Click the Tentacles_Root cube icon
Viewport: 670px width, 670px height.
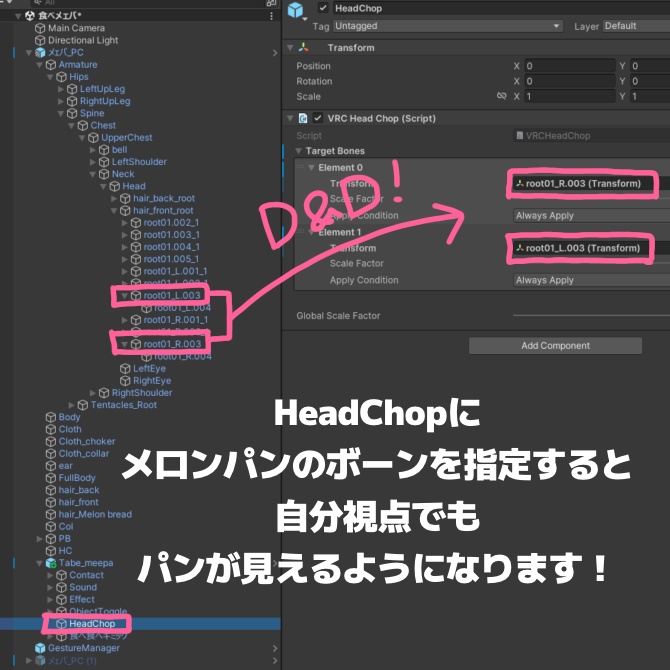[x=83, y=405]
